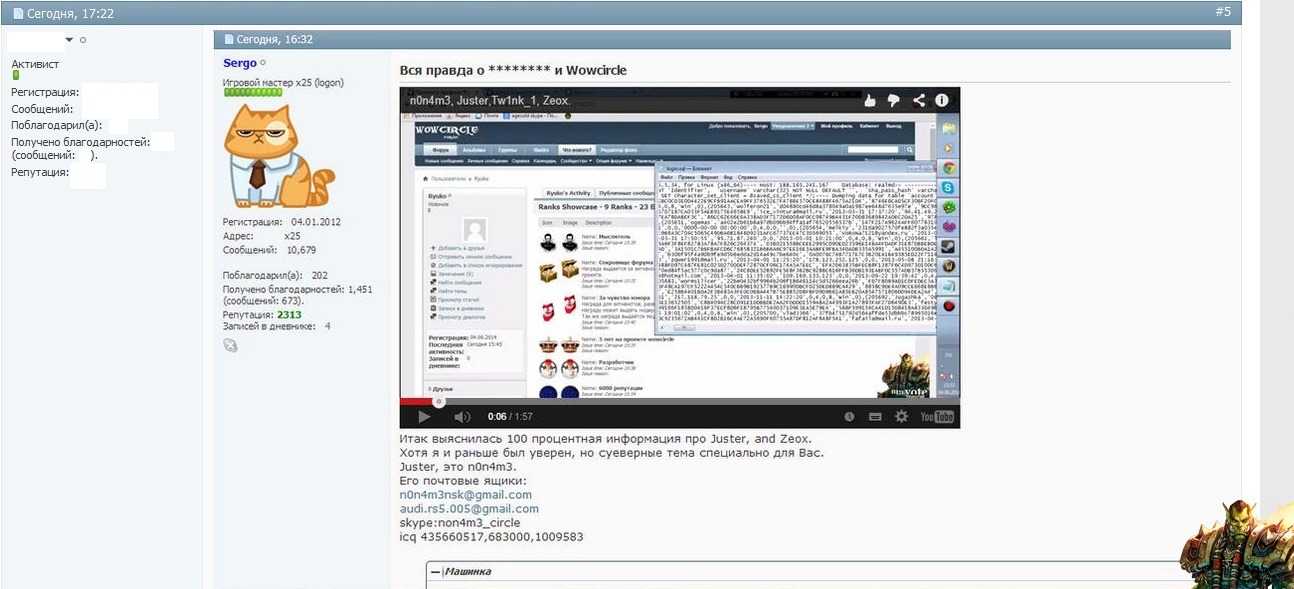Play the embedded video
This screenshot has height=589, width=1294.
click(425, 417)
